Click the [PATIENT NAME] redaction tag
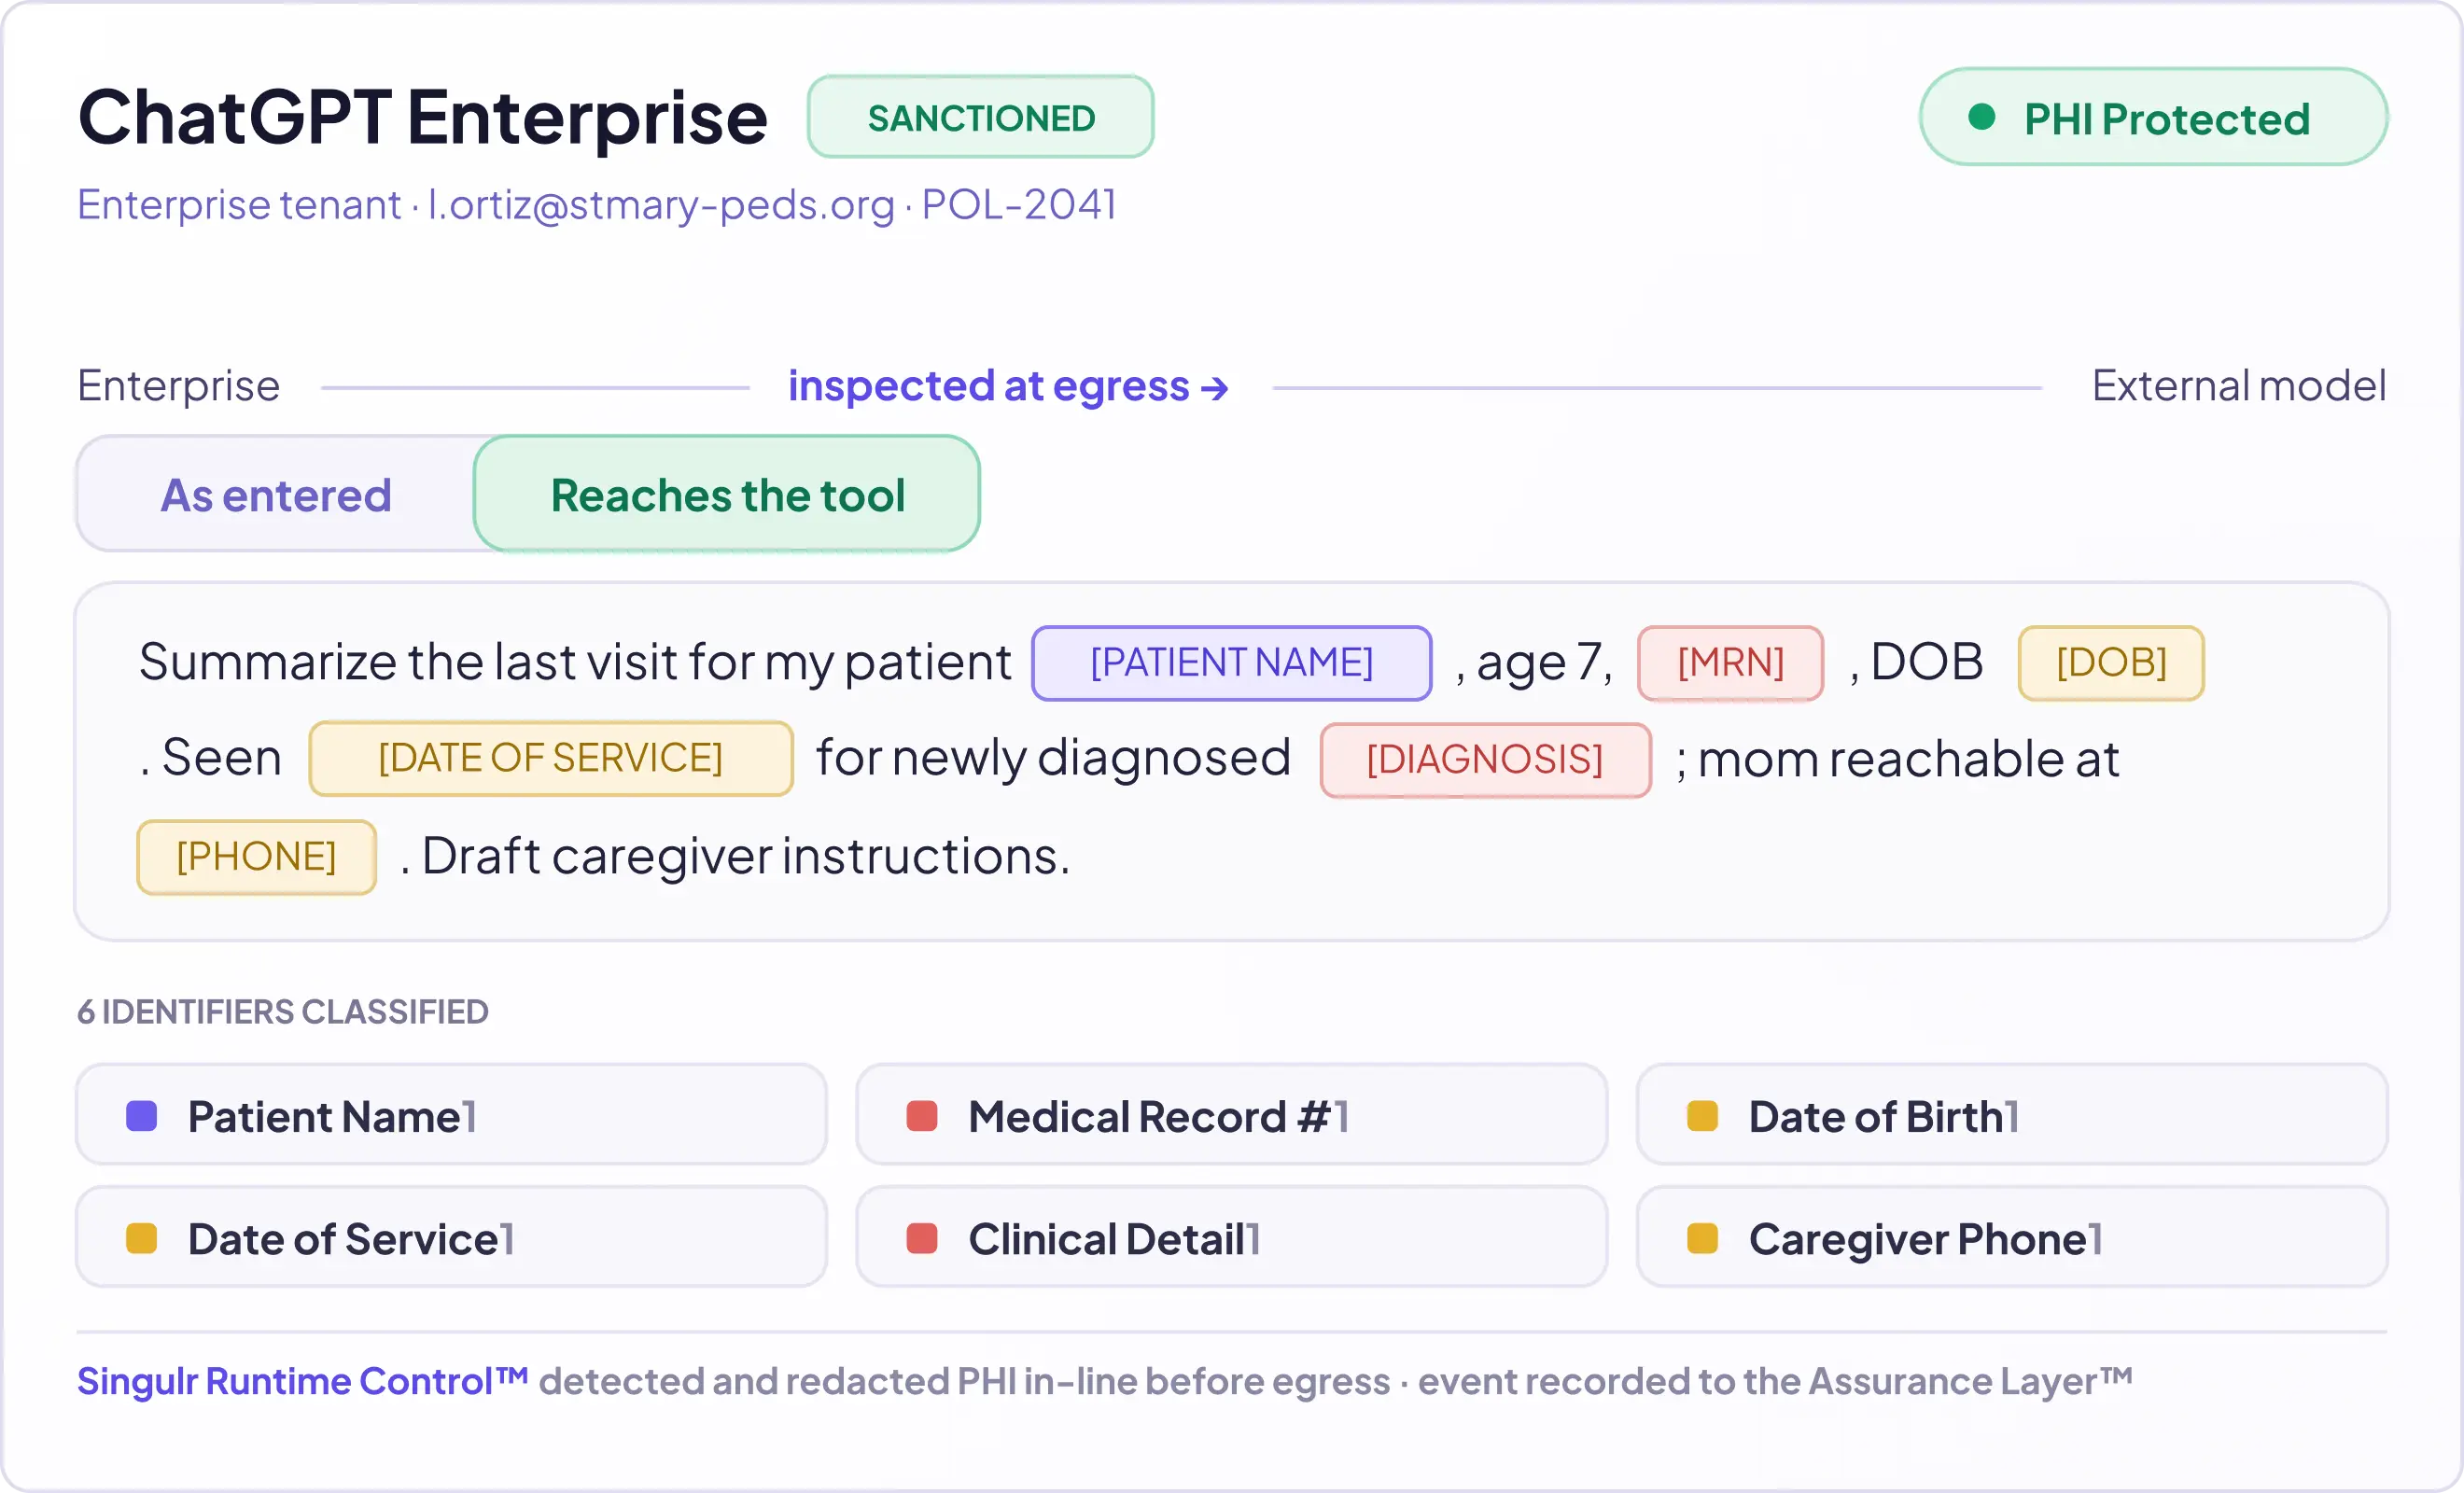This screenshot has width=2464, height=1493. 1232,663
